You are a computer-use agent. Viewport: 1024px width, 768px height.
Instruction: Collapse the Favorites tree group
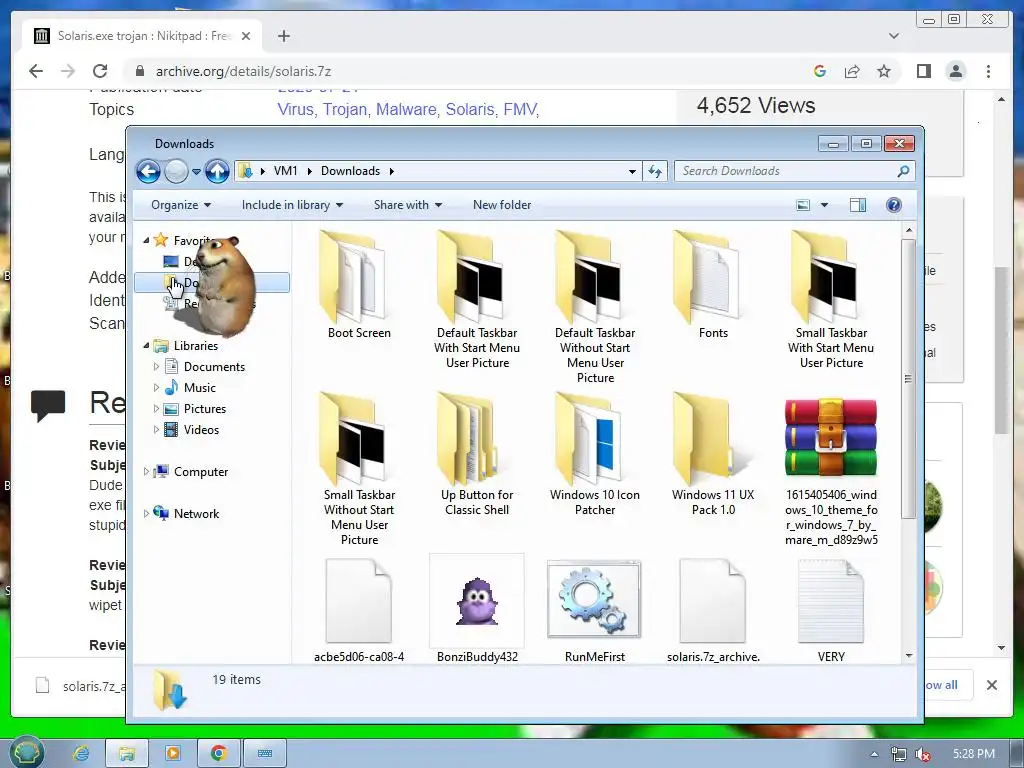tap(146, 240)
